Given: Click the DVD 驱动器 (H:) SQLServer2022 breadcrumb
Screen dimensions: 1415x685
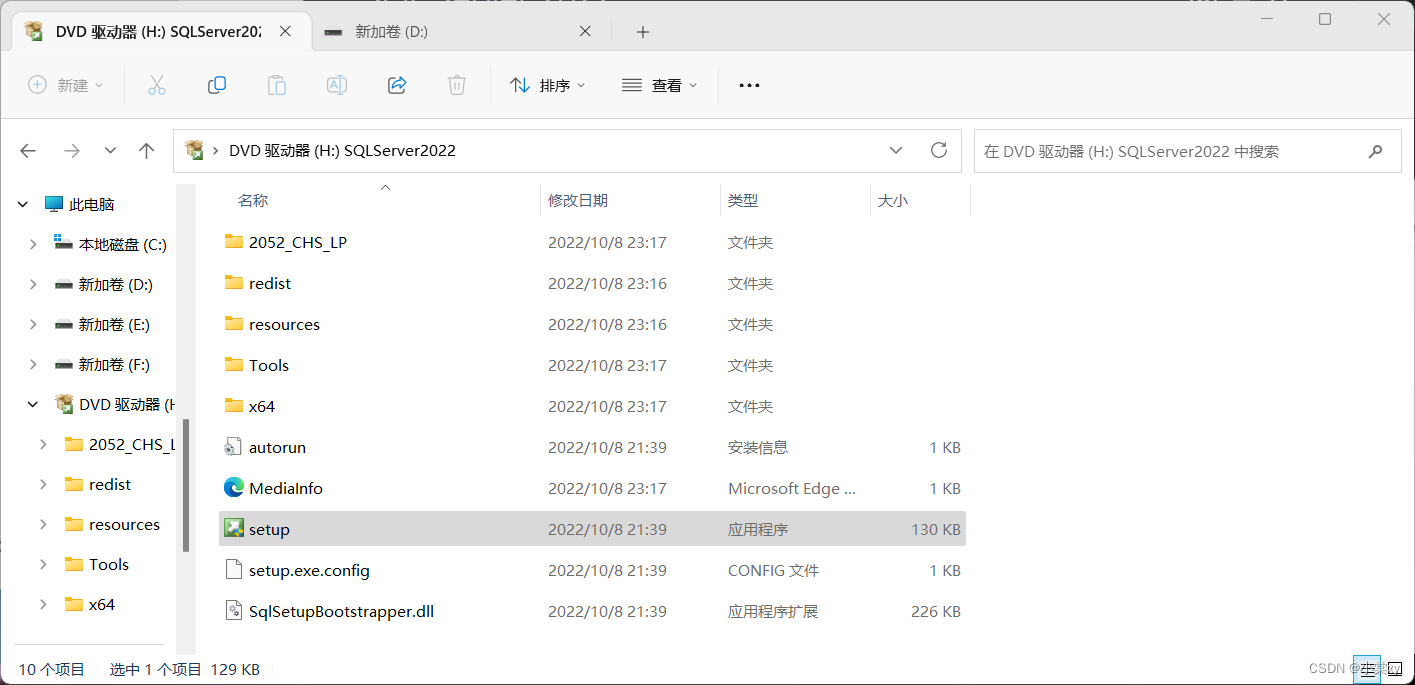Looking at the screenshot, I should tap(342, 151).
